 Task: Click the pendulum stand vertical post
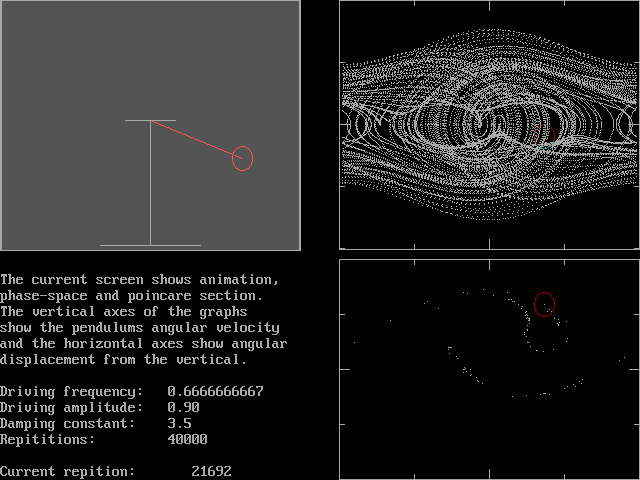point(151,183)
